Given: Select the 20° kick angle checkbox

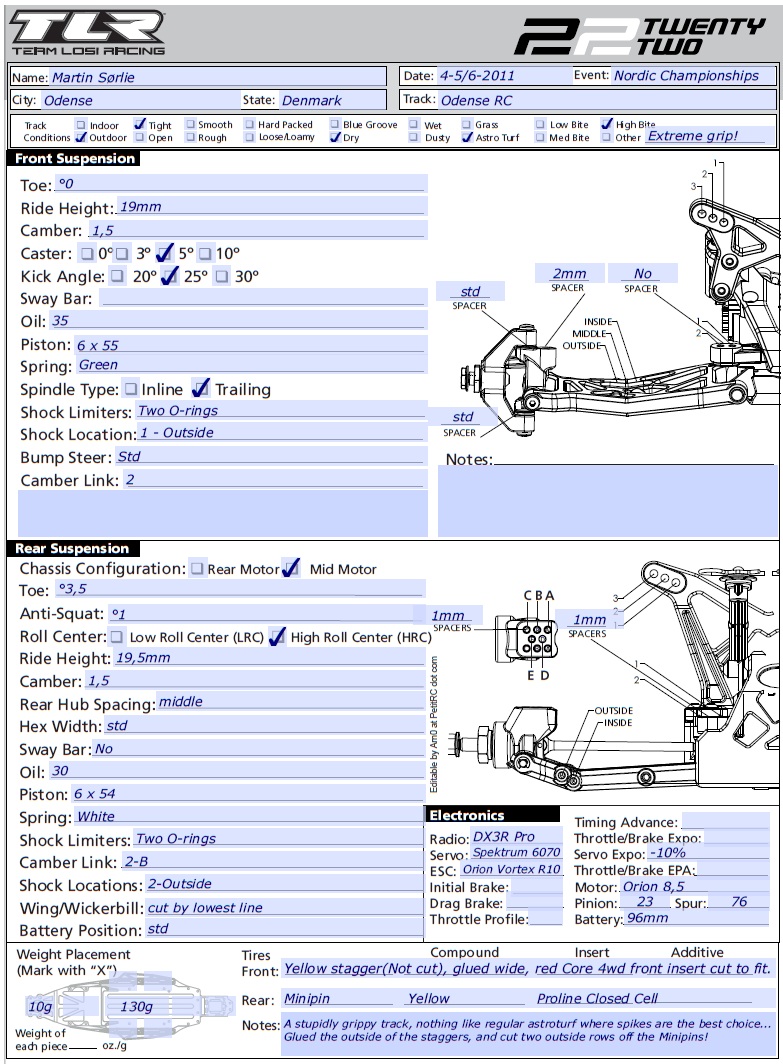Looking at the screenshot, I should [x=118, y=276].
